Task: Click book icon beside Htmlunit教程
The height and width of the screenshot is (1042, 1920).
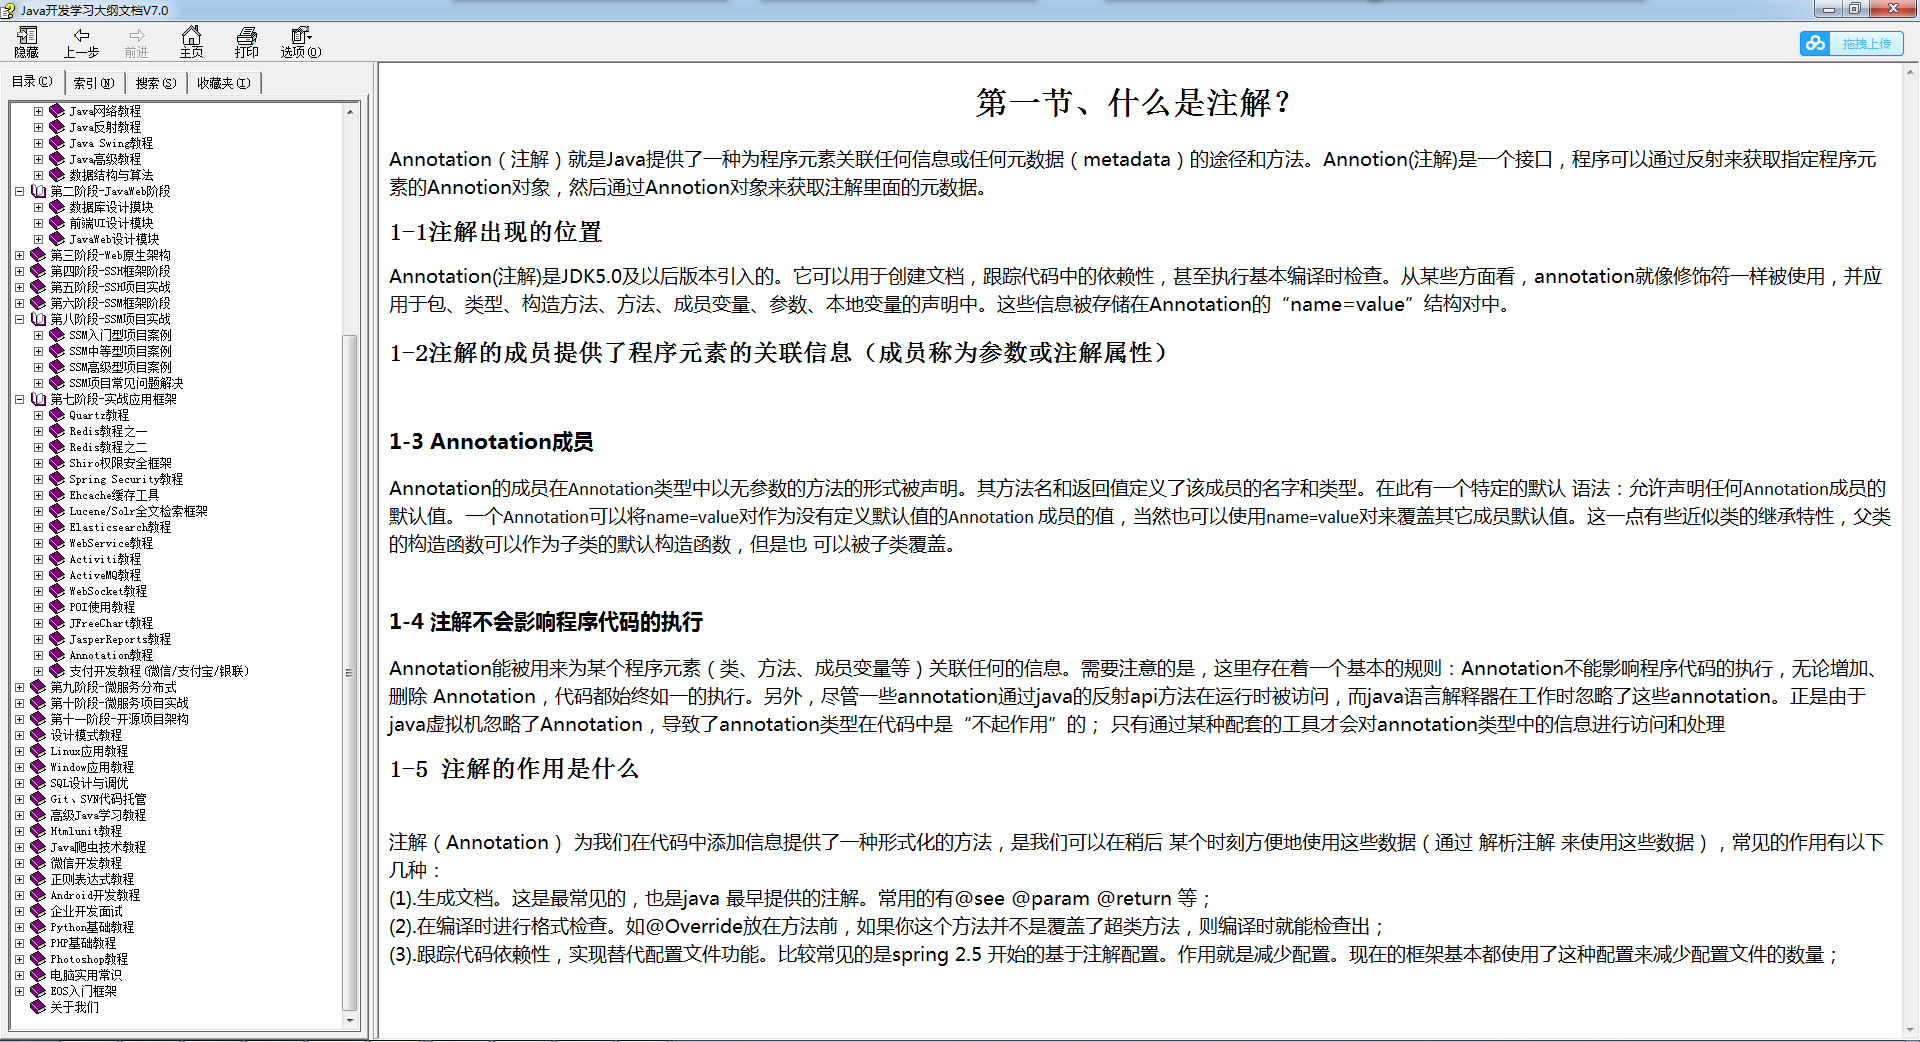Action: (39, 831)
